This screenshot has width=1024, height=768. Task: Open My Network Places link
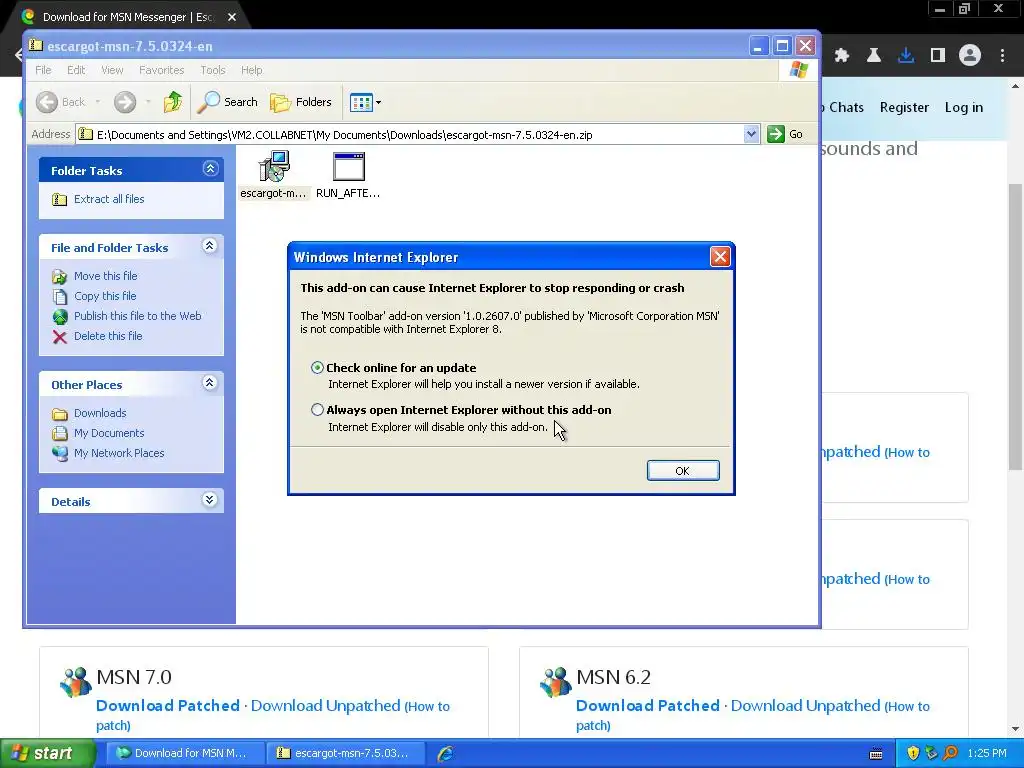click(x=119, y=453)
